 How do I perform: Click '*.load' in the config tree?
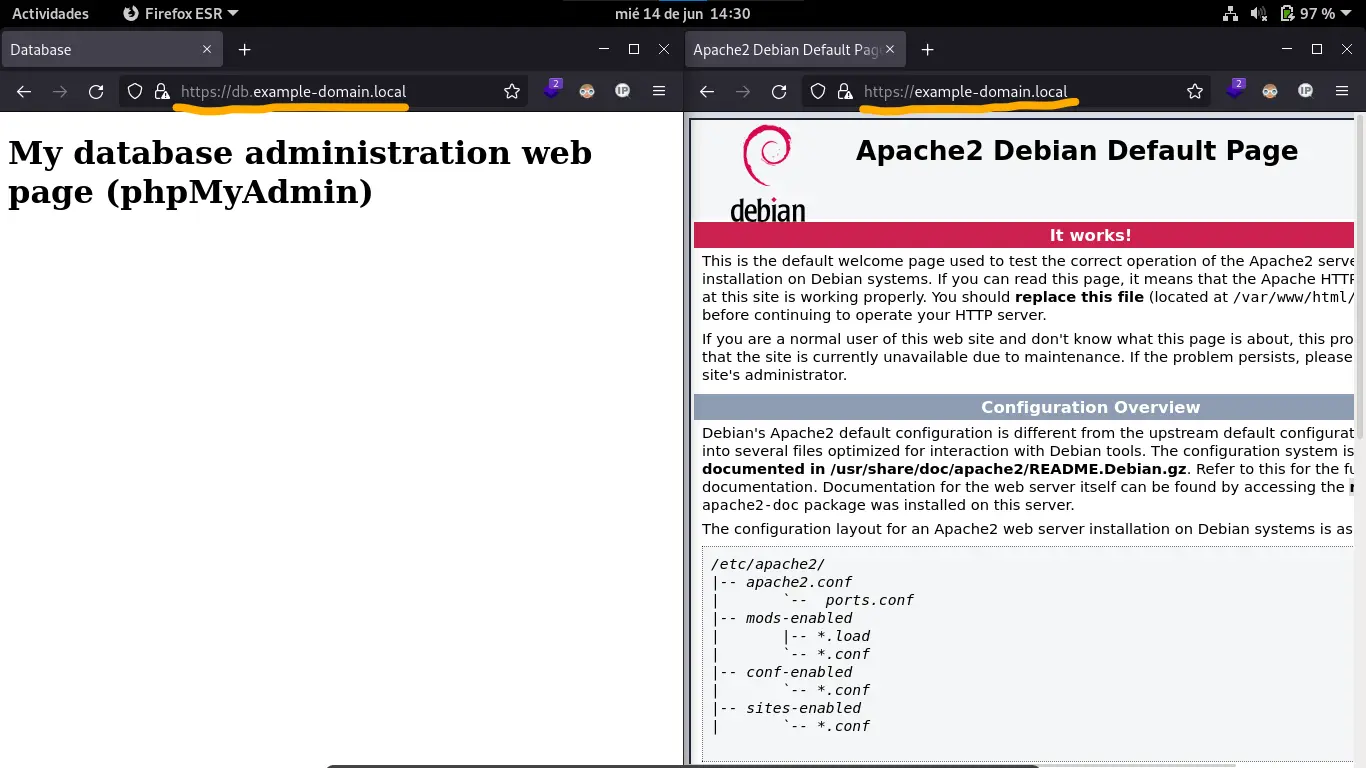click(x=843, y=636)
